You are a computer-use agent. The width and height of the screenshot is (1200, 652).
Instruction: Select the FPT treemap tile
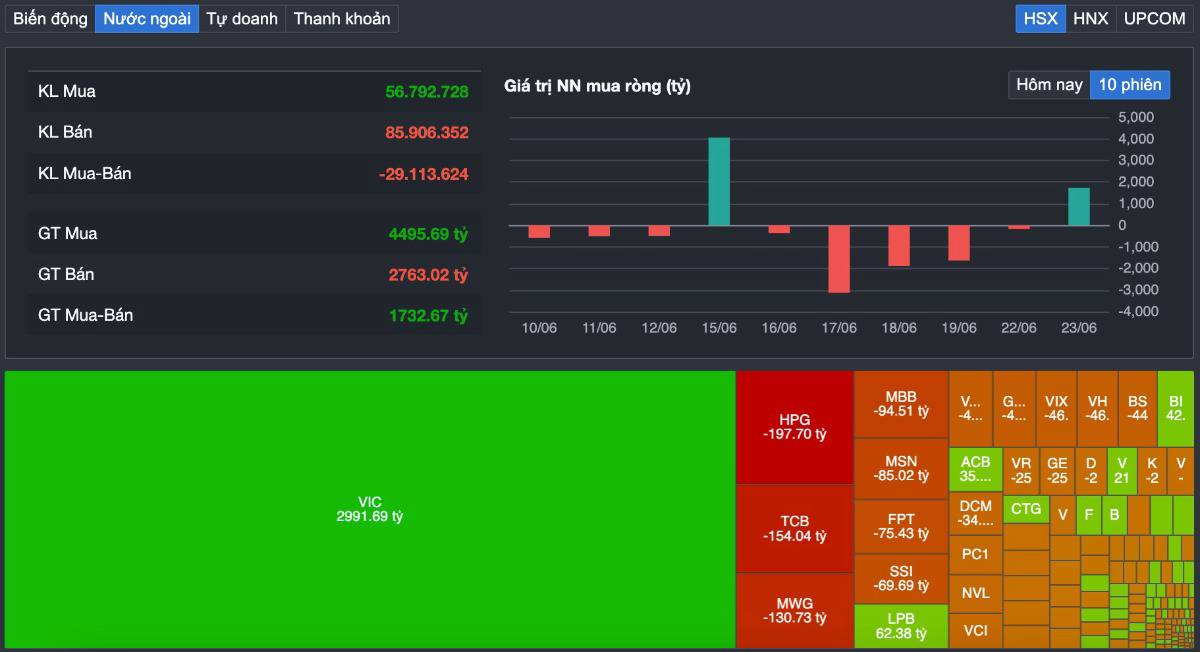(x=901, y=526)
